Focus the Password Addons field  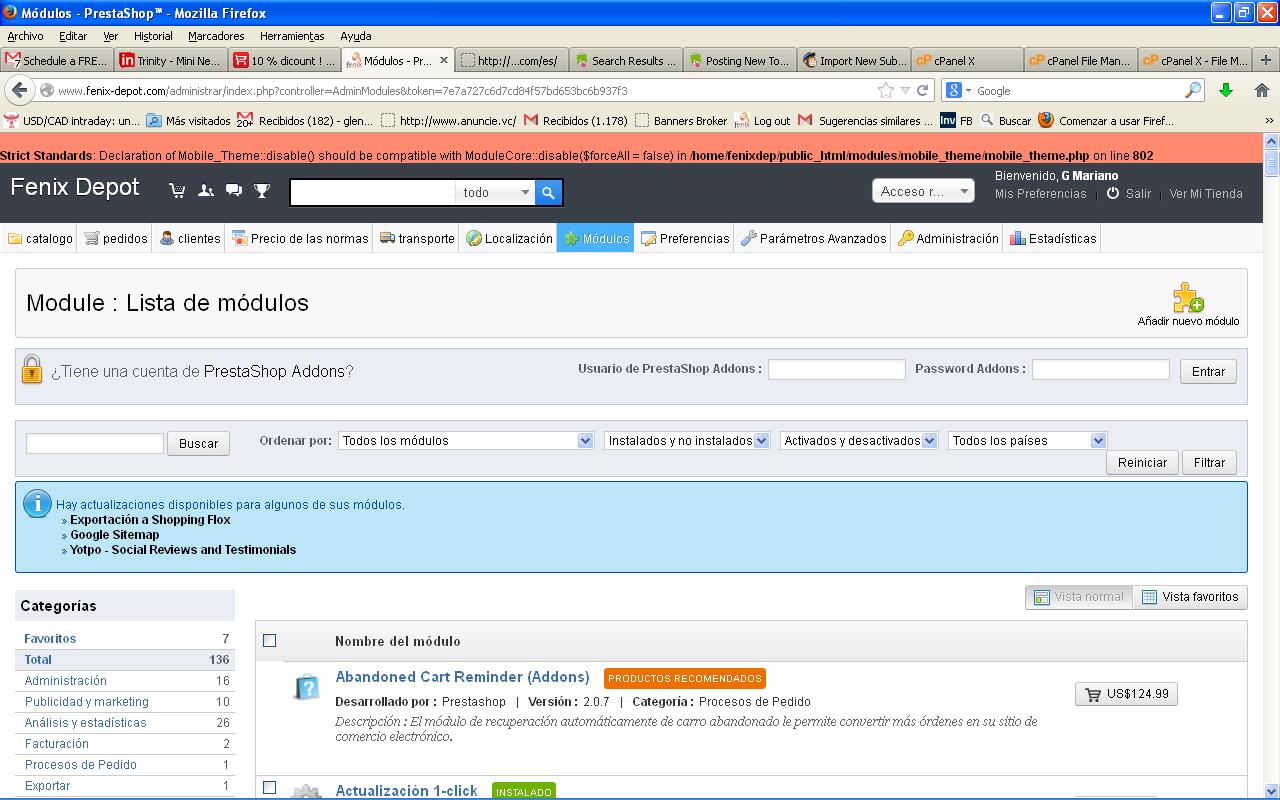coord(1100,370)
